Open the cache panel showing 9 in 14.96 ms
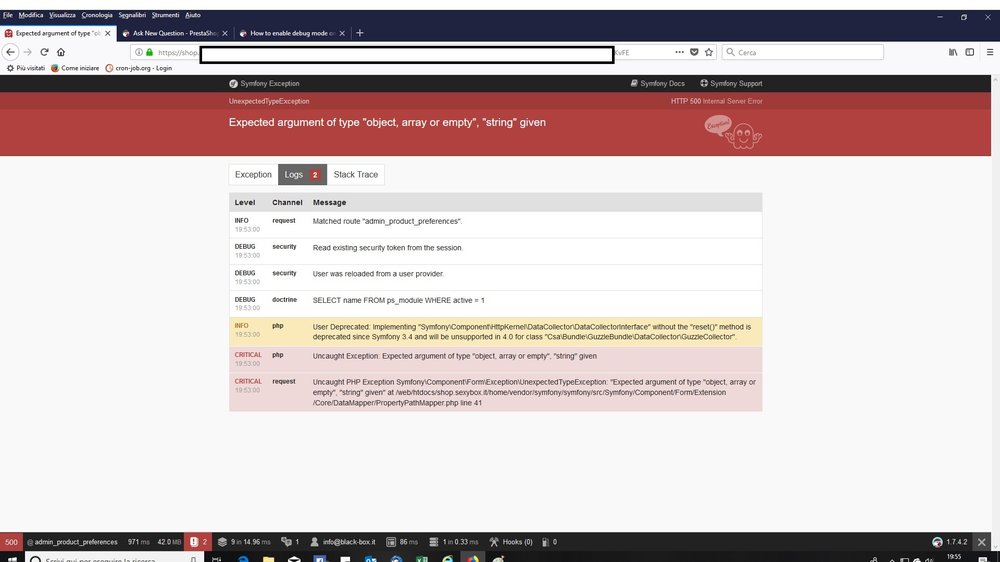Image resolution: width=1000 pixels, height=562 pixels. (x=244, y=542)
